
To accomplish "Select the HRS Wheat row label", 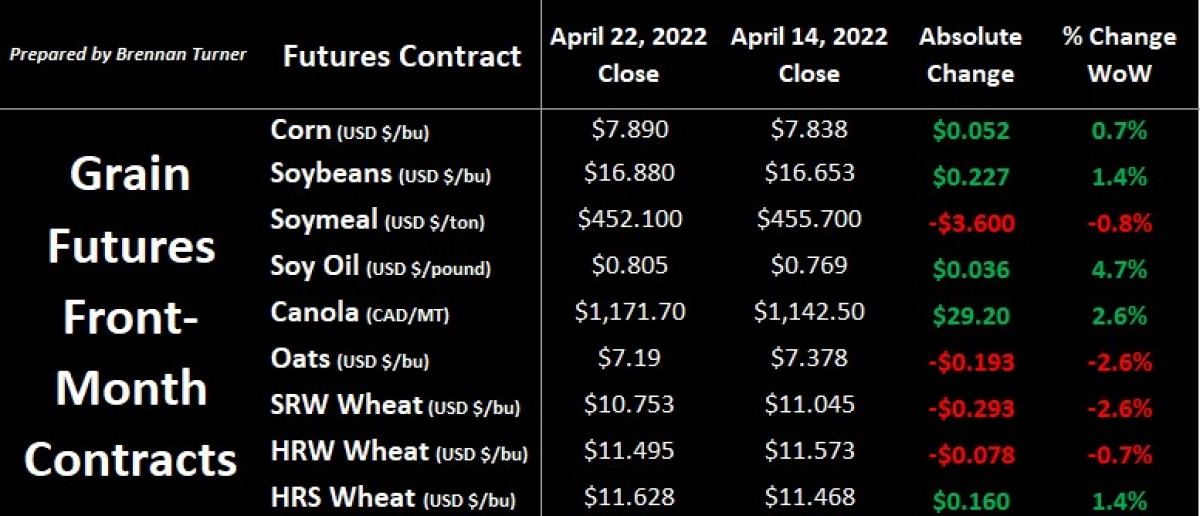I will tap(393, 497).
